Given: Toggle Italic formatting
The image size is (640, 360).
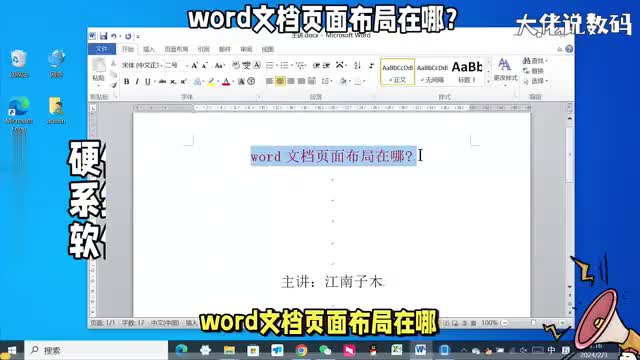Looking at the screenshot, I should [x=137, y=82].
